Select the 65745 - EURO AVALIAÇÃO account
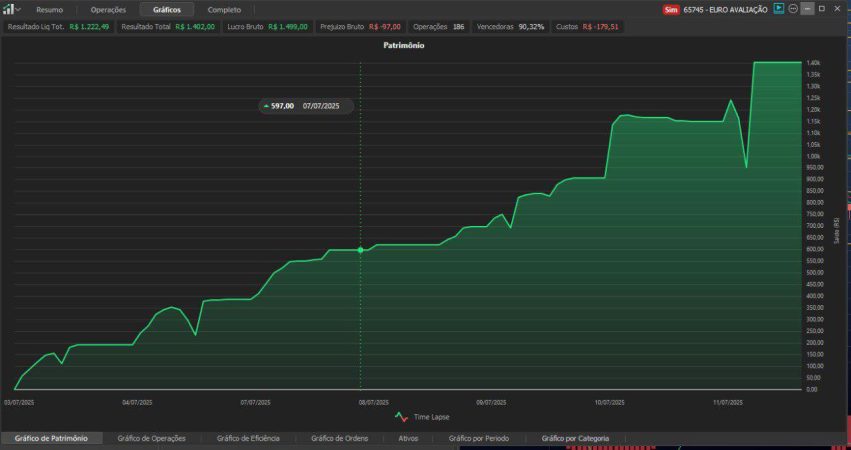The height and width of the screenshot is (450, 851). click(726, 9)
